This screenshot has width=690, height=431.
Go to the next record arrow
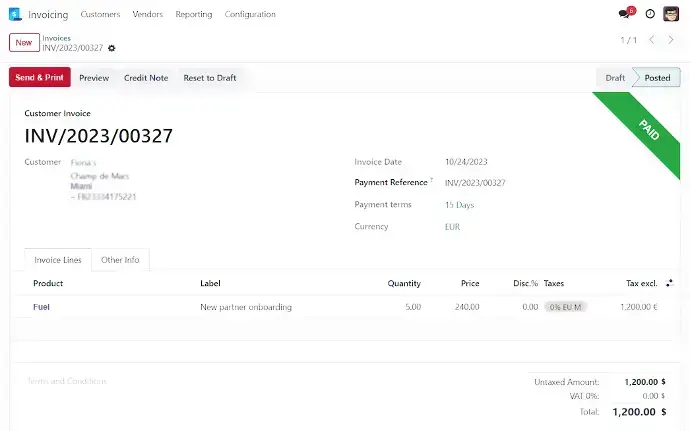[673, 40]
